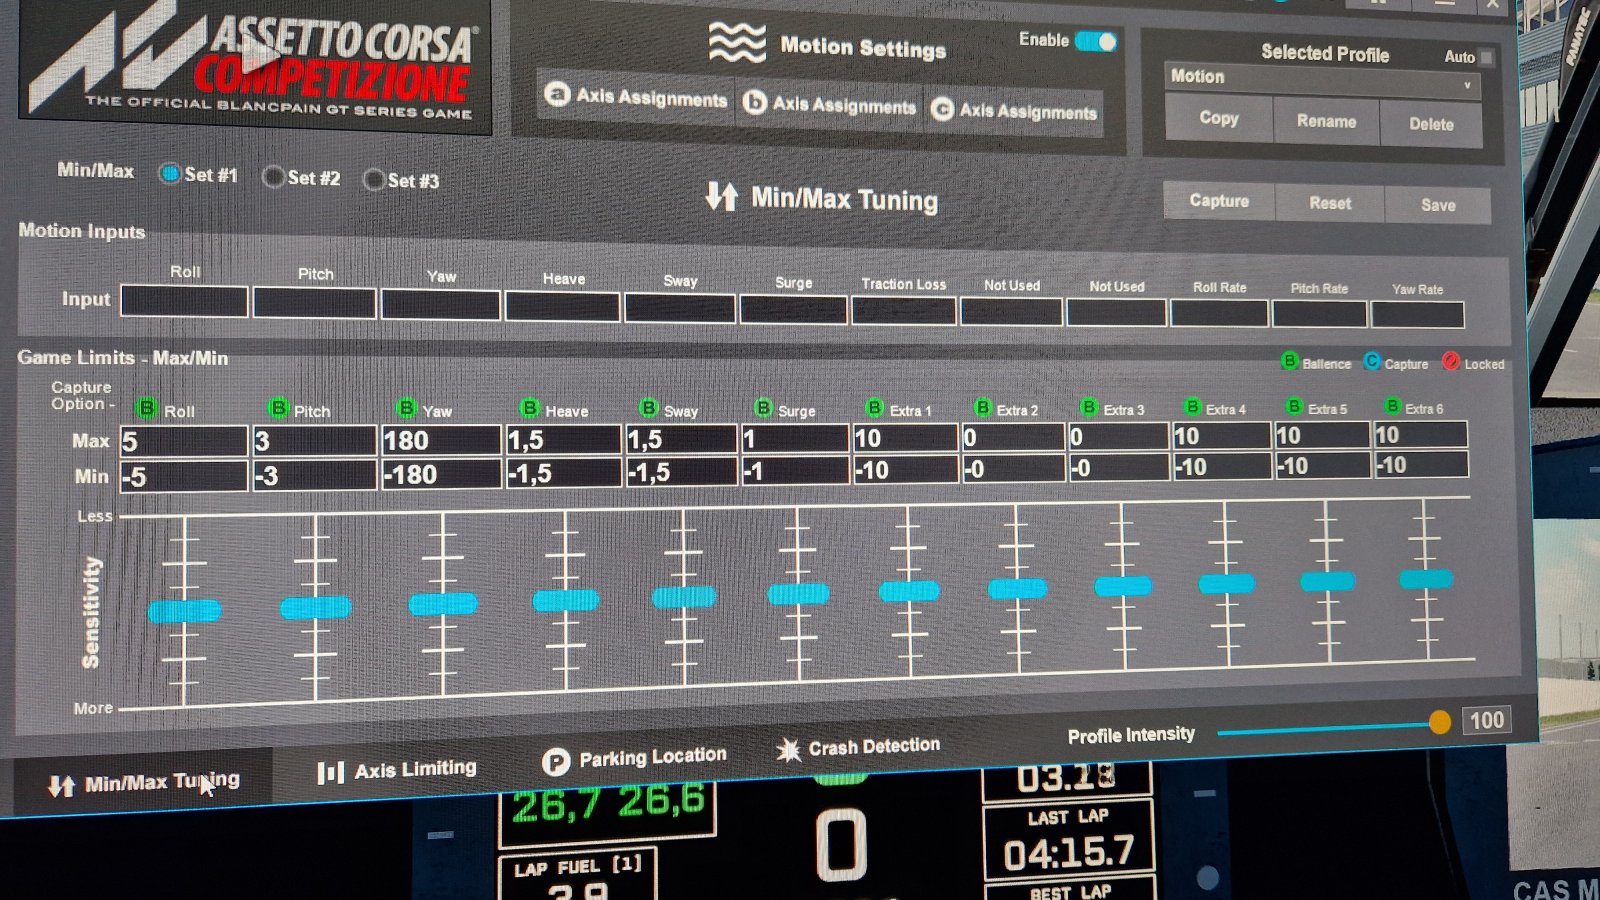Open the Axis Assignments c tab
The image size is (1600, 900).
(1013, 110)
